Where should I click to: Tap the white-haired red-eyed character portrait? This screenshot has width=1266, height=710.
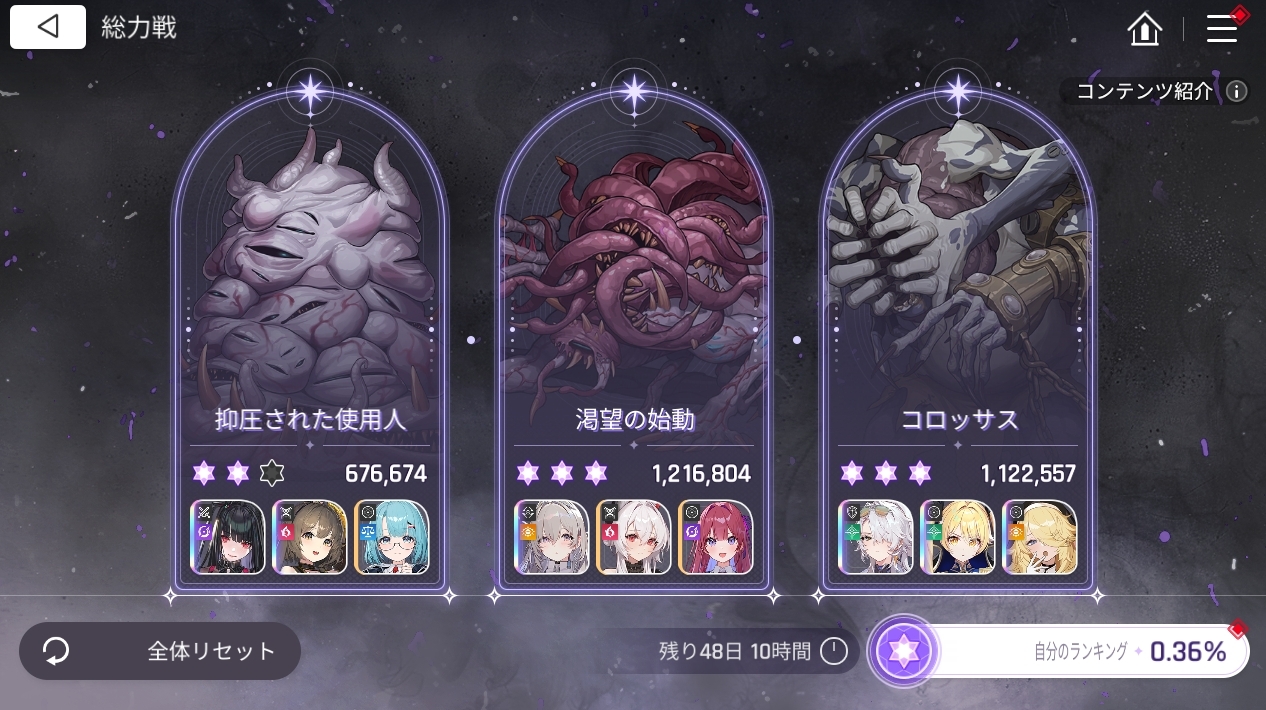pos(634,537)
